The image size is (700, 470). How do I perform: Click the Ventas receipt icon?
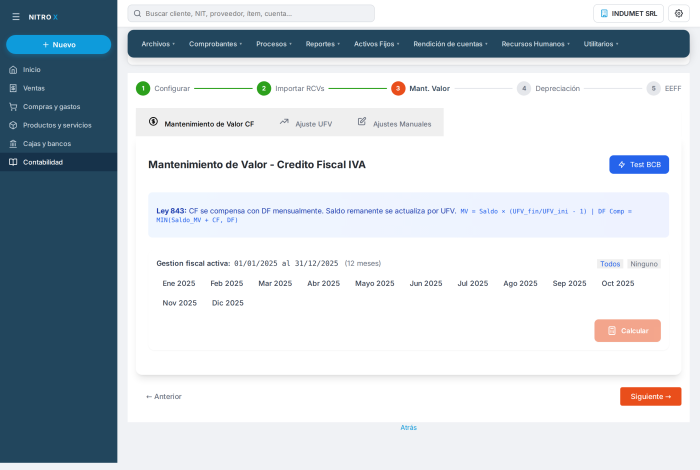pos(13,88)
